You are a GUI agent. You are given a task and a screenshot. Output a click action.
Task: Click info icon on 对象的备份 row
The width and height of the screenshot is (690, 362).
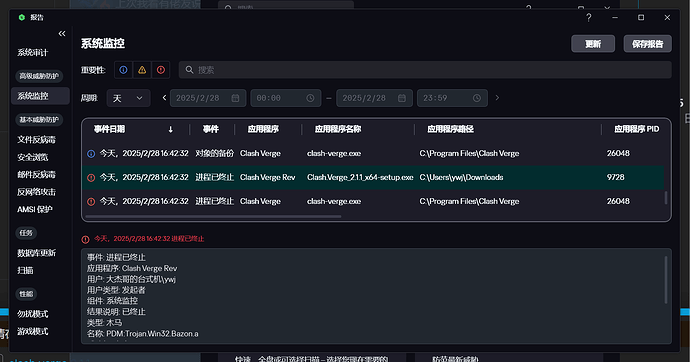pyautogui.click(x=91, y=154)
